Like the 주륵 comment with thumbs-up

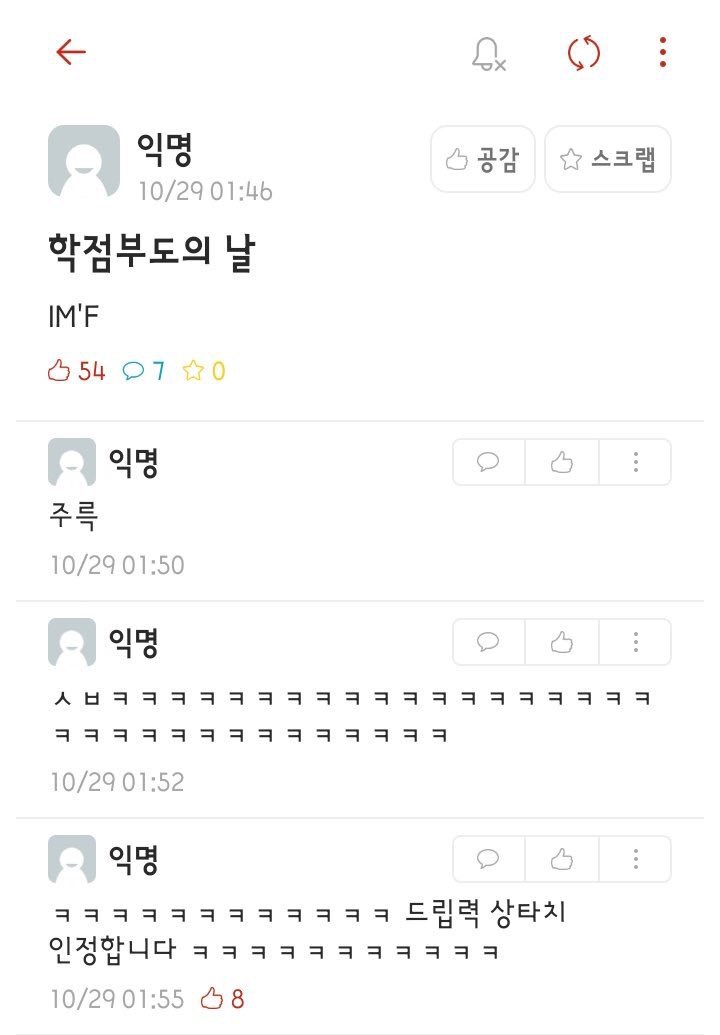tap(560, 461)
